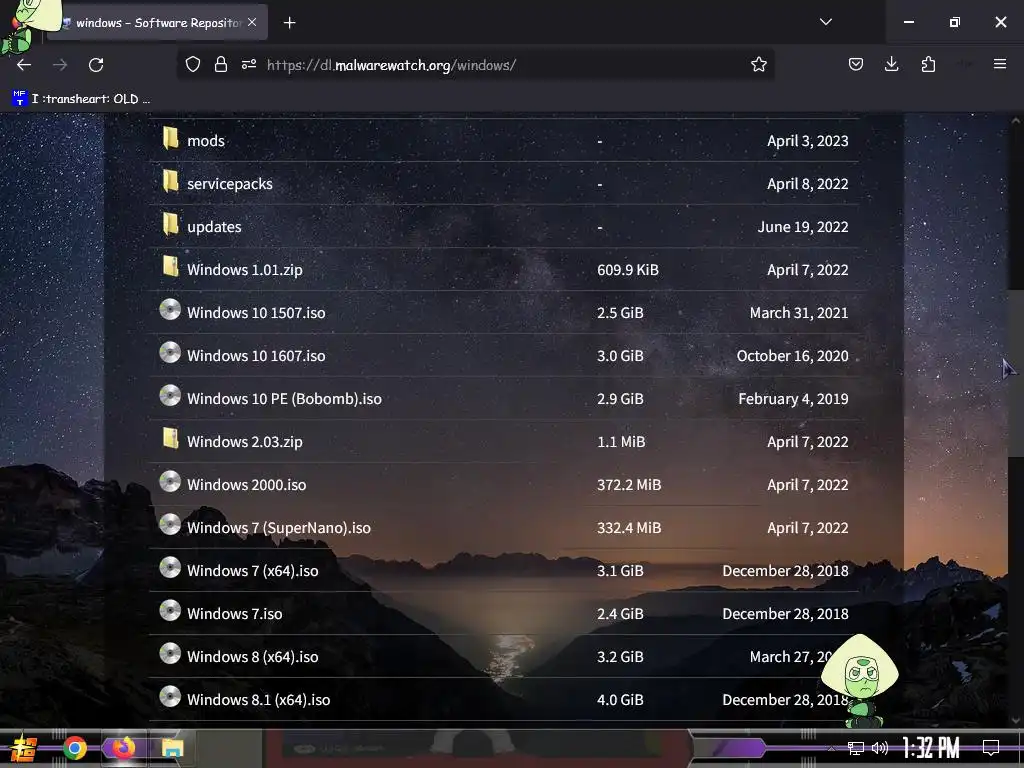
Task: Click the February 4, 2019 date
Action: (x=793, y=399)
